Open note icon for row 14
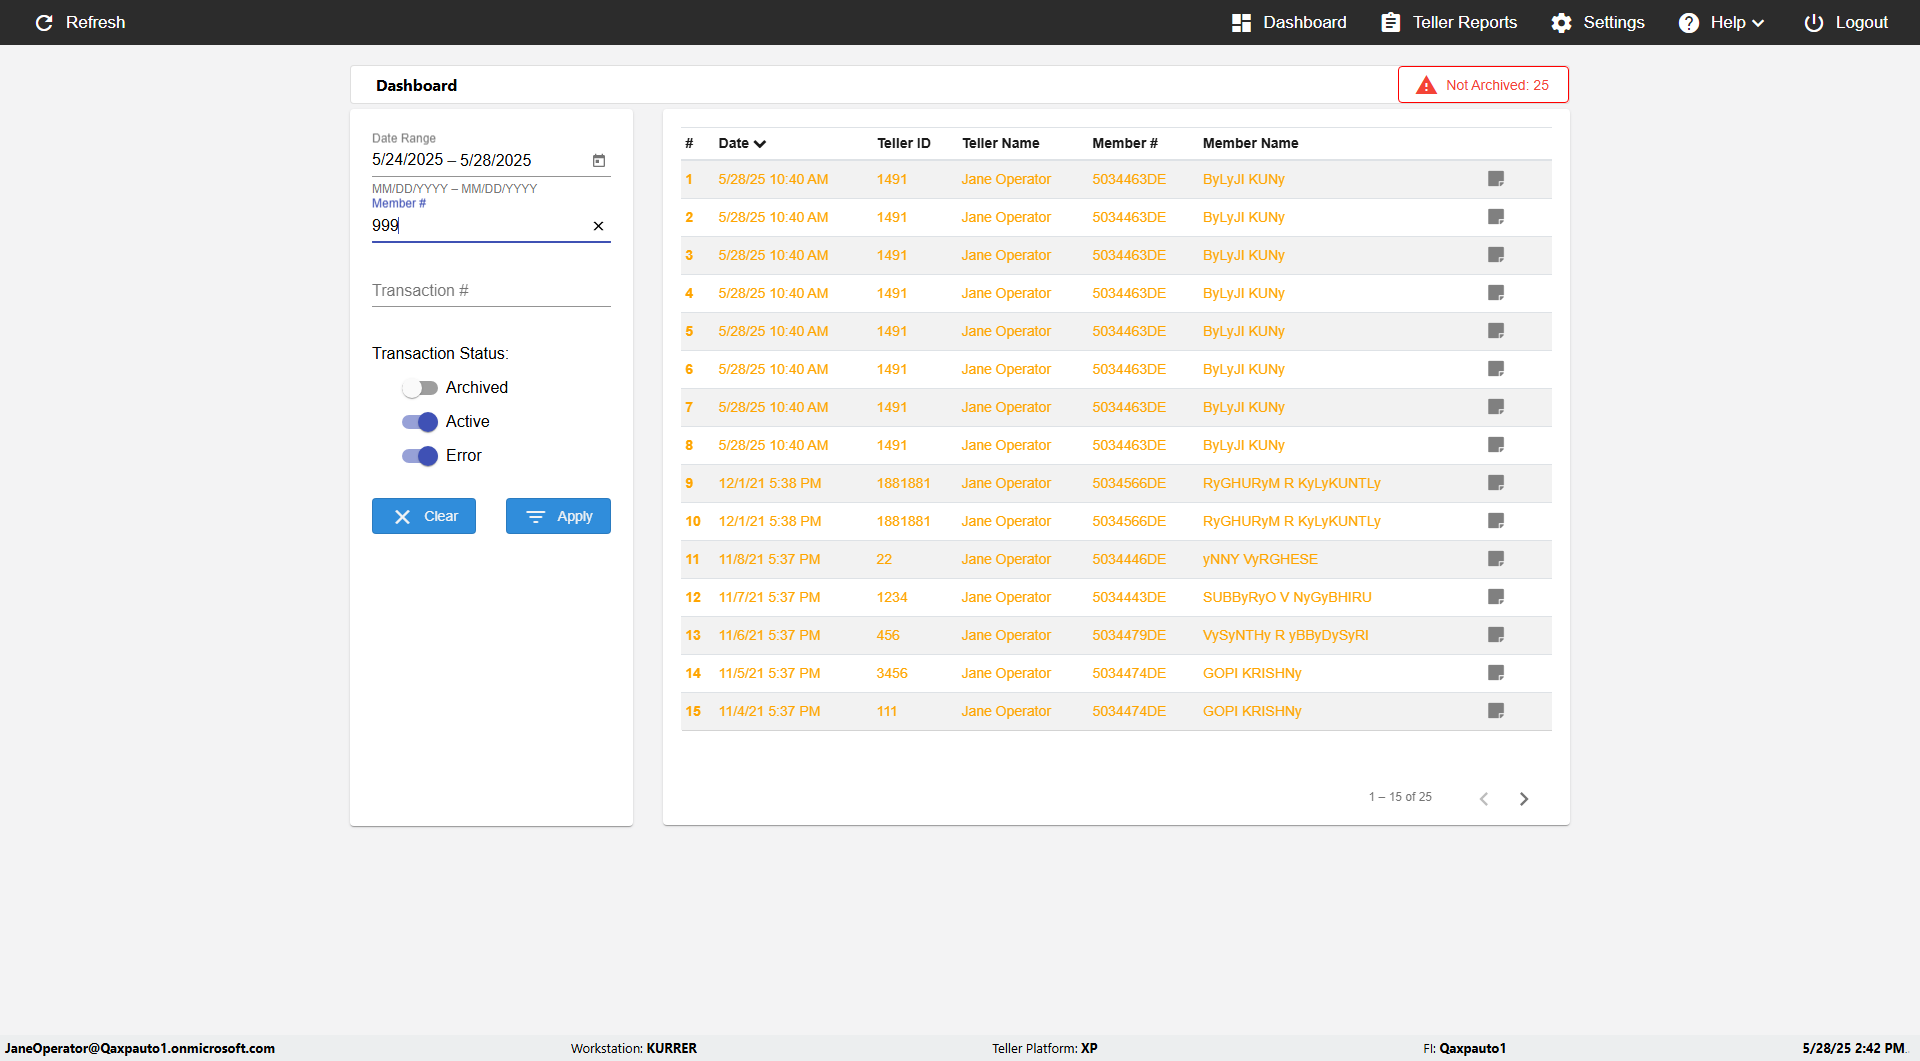The image size is (1920, 1061). click(x=1496, y=673)
